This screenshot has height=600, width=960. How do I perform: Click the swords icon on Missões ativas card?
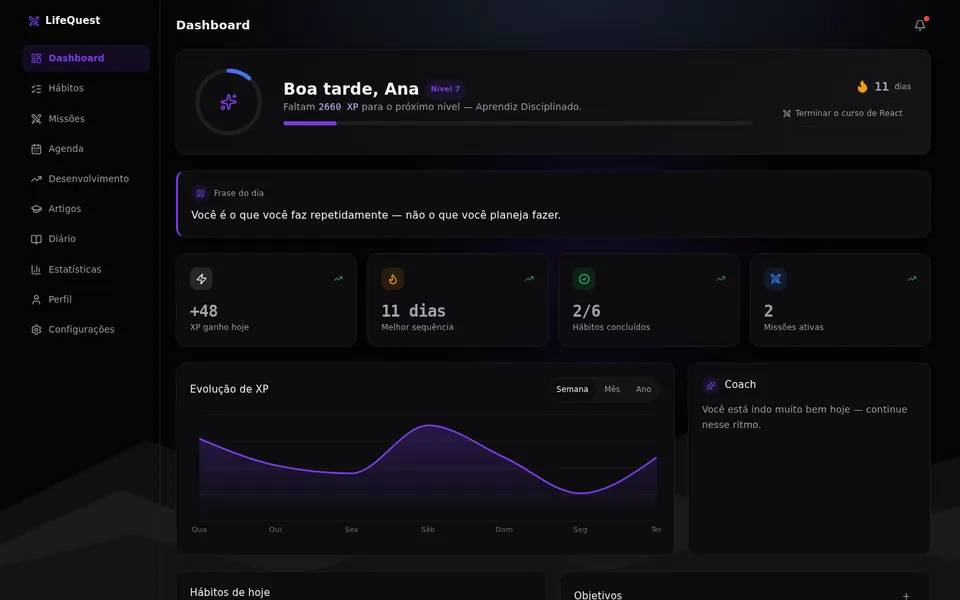click(775, 279)
